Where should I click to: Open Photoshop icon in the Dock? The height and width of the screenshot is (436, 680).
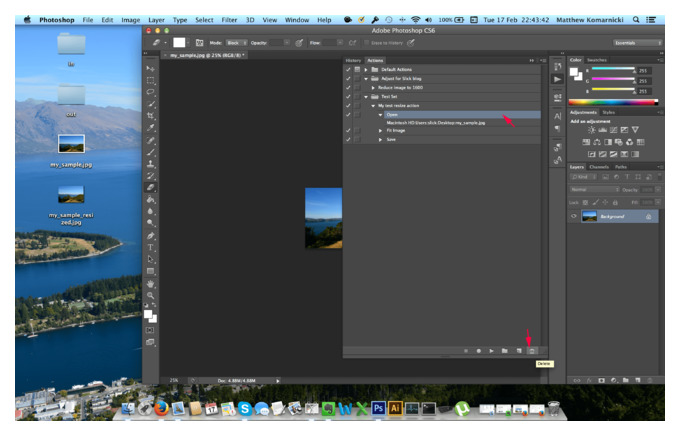point(378,408)
